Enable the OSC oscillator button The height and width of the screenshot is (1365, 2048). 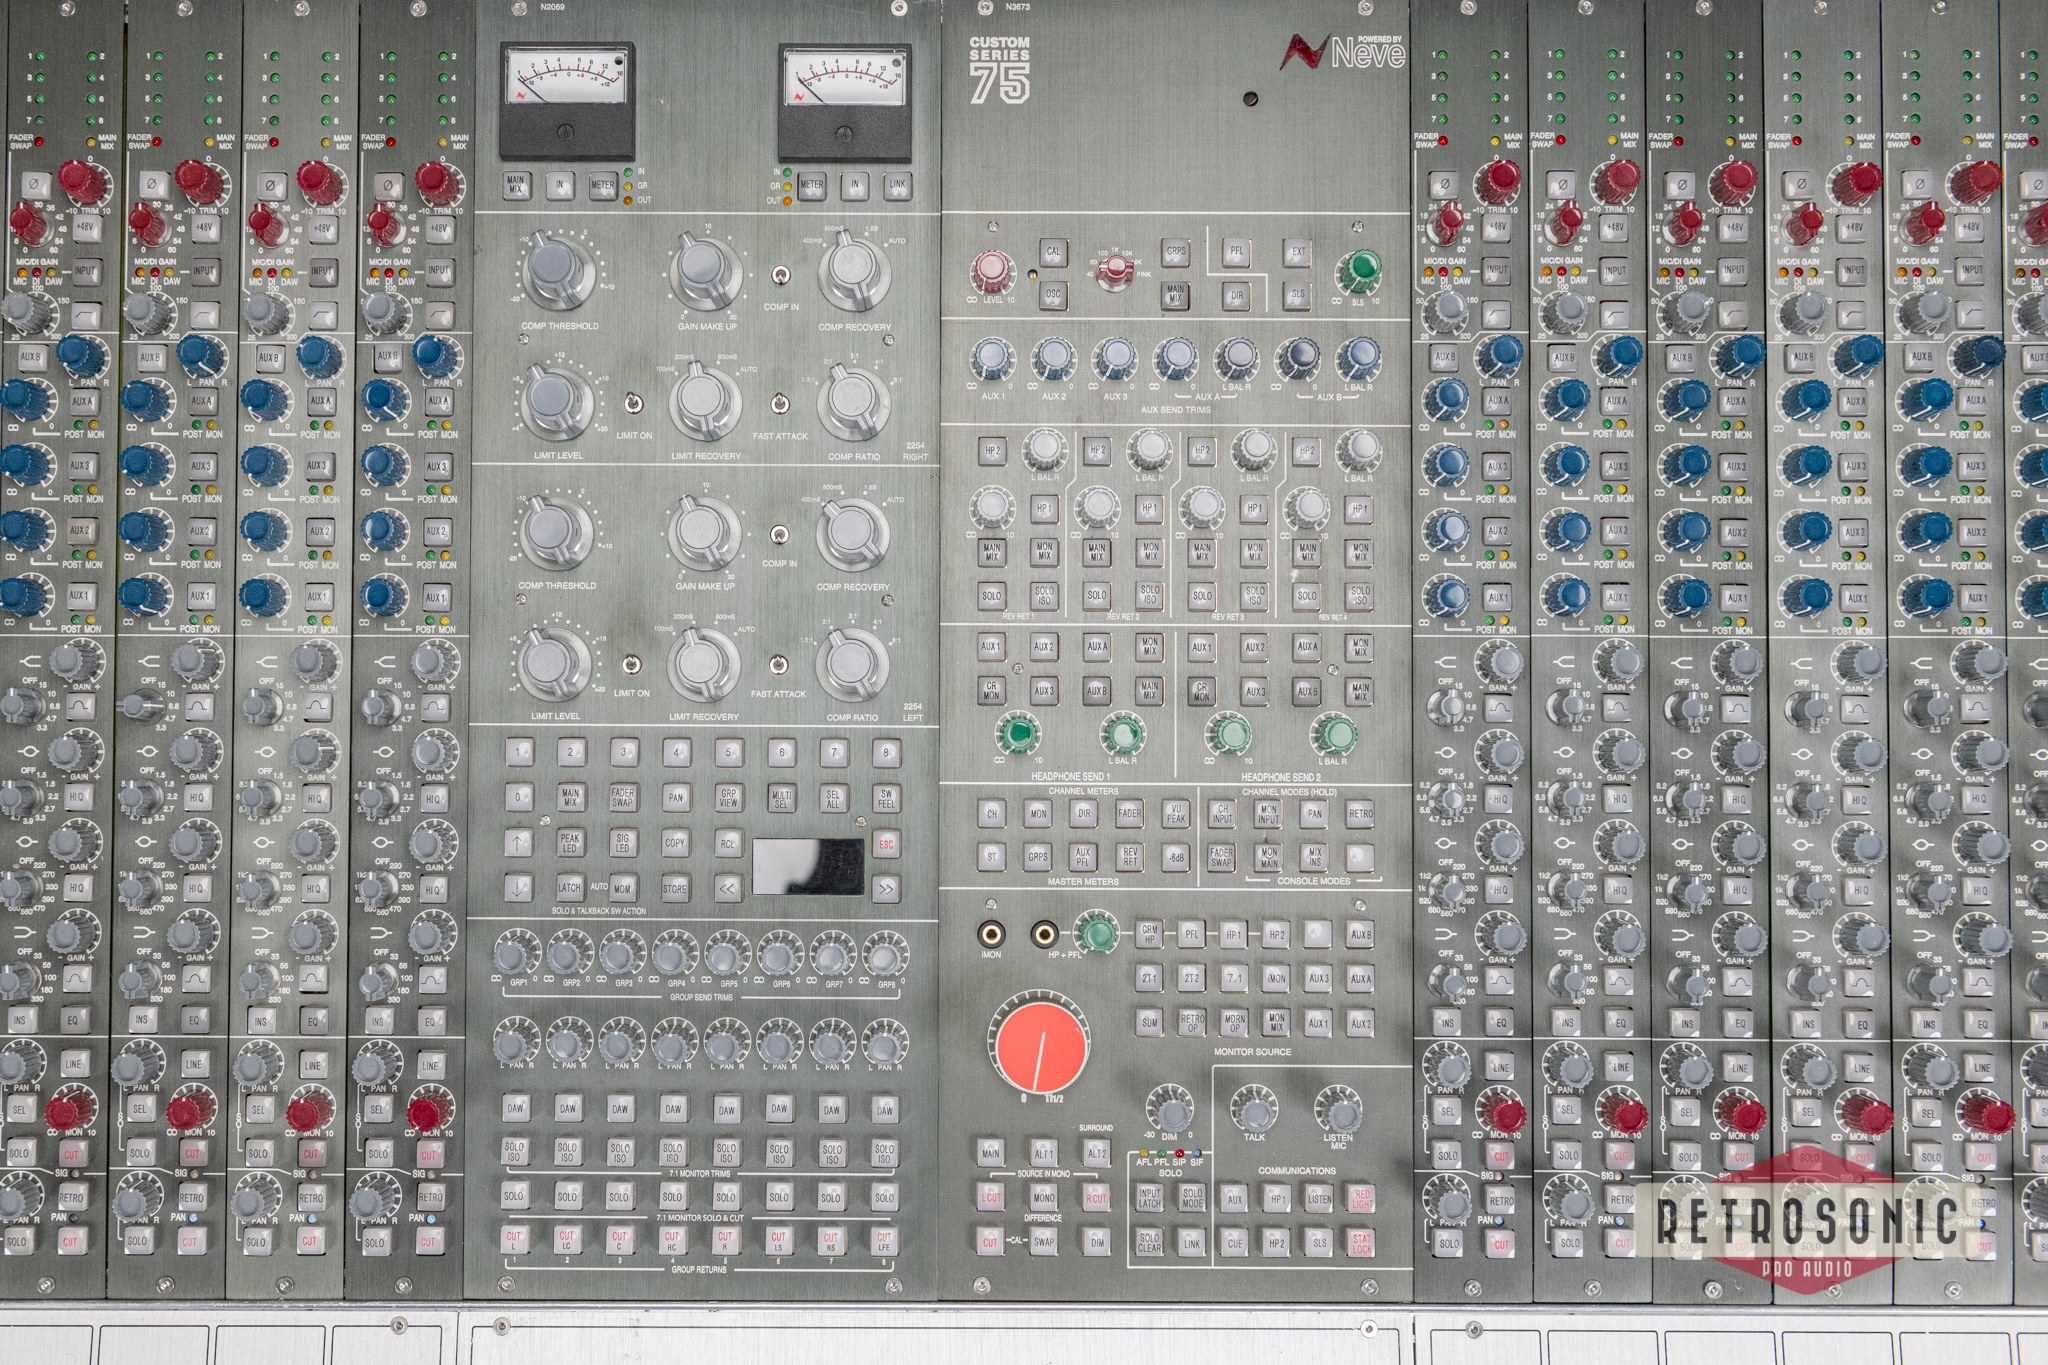(1052, 296)
